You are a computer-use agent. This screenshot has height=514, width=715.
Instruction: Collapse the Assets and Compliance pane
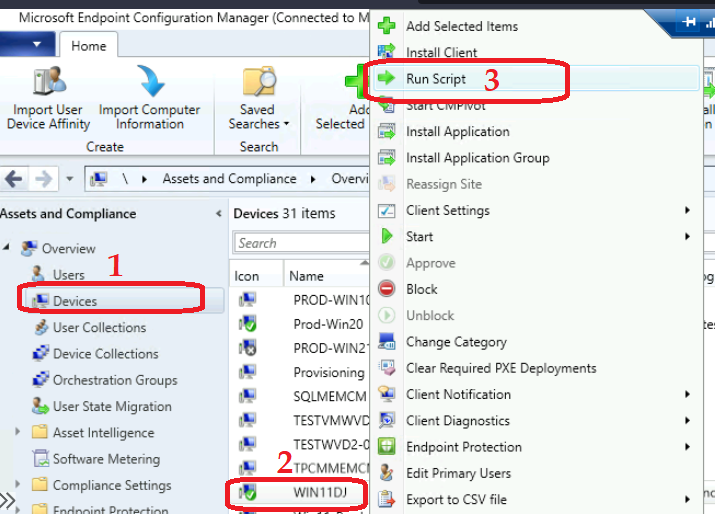pyautogui.click(x=219, y=213)
